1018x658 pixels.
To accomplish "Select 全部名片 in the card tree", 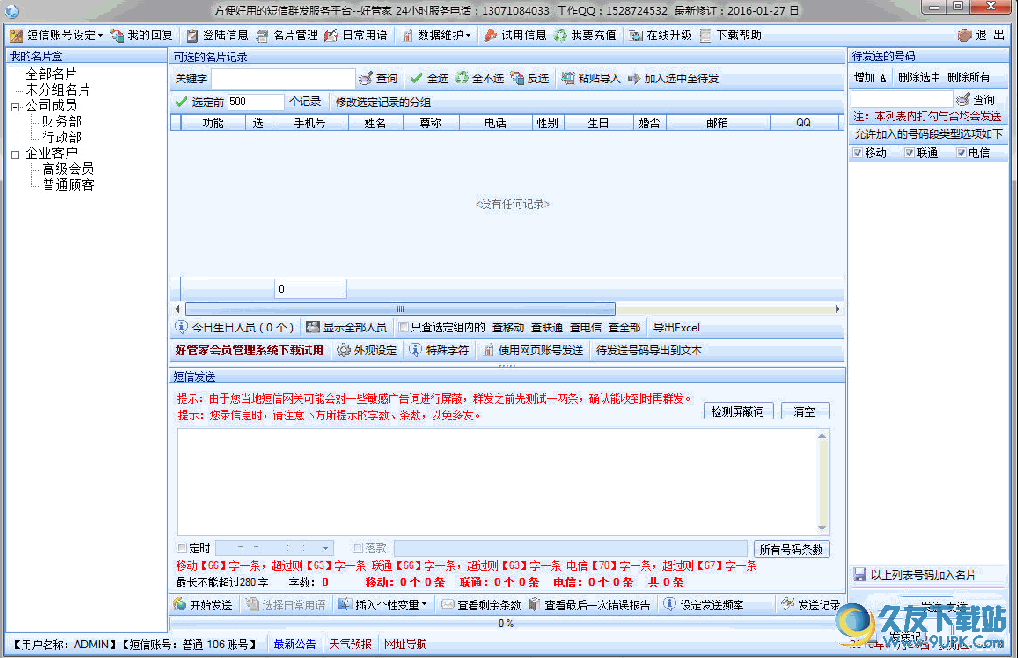I will 51,74.
